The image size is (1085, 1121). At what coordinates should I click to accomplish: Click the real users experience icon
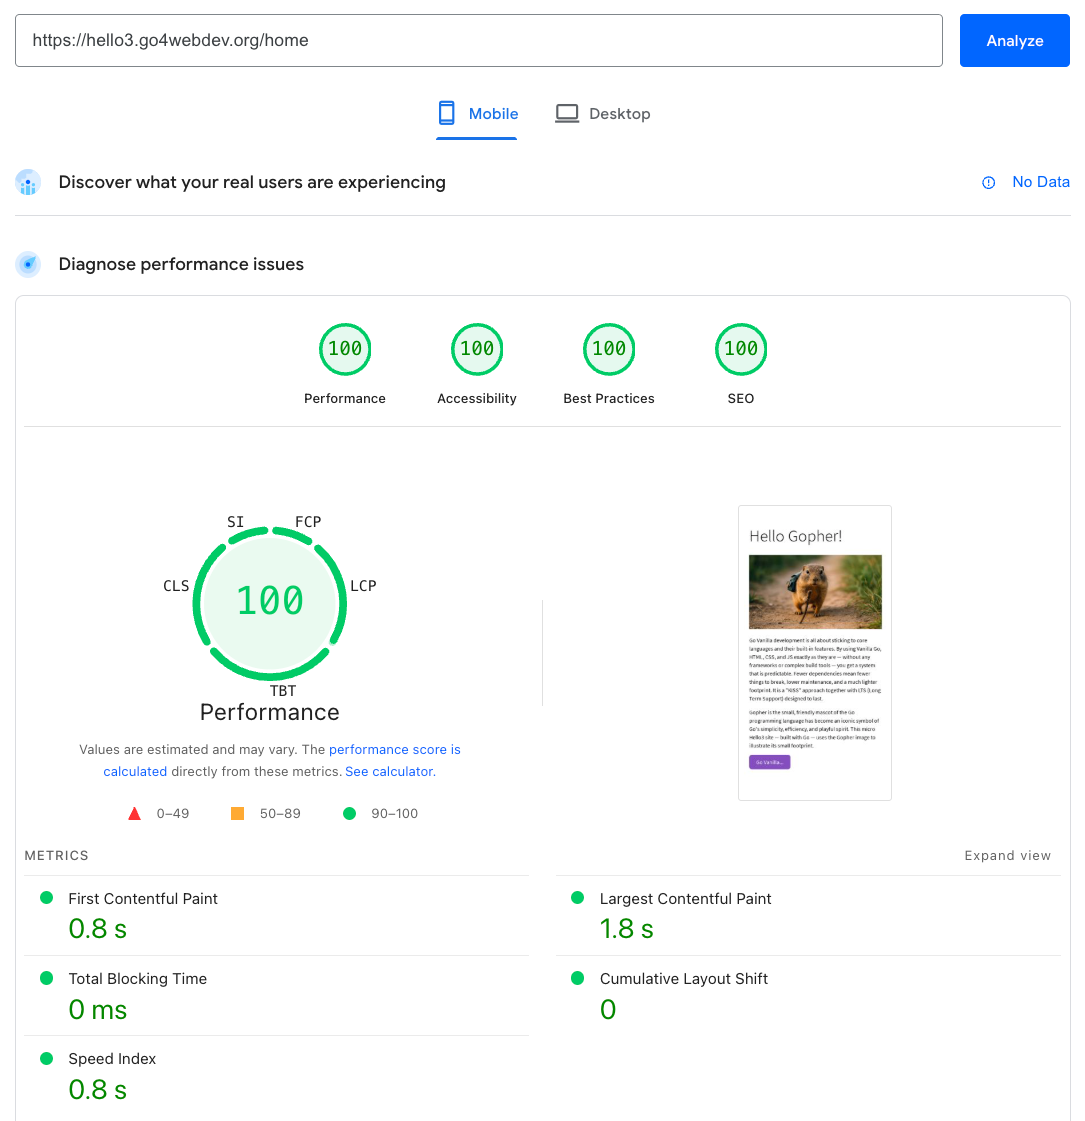28,182
